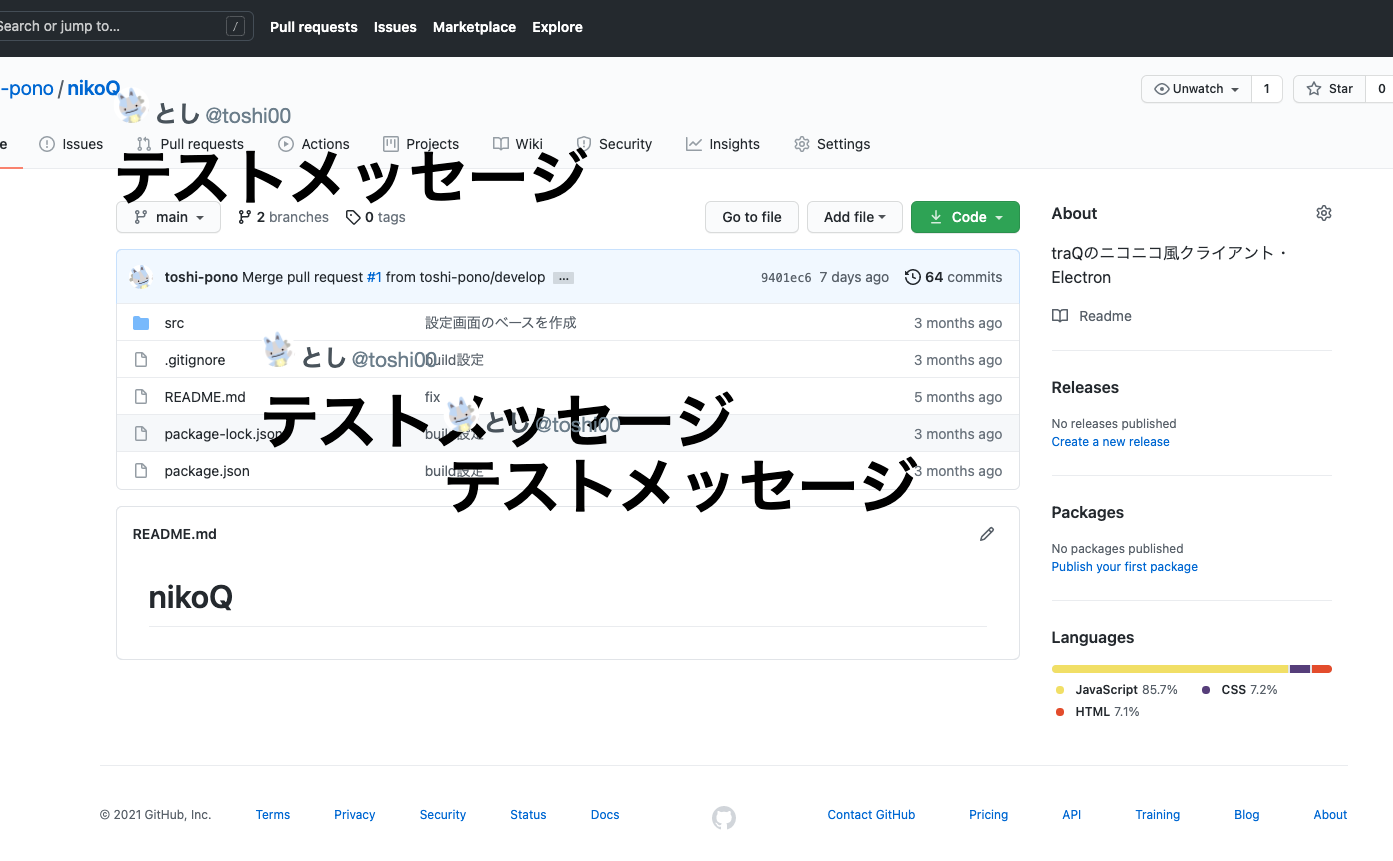
Task: View commit history via the clock icon
Action: click(912, 277)
